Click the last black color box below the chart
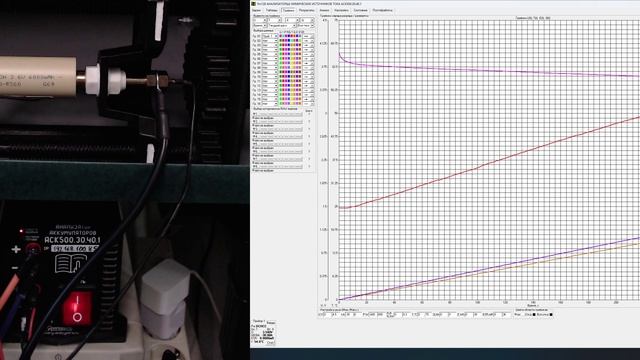 click(551, 314)
